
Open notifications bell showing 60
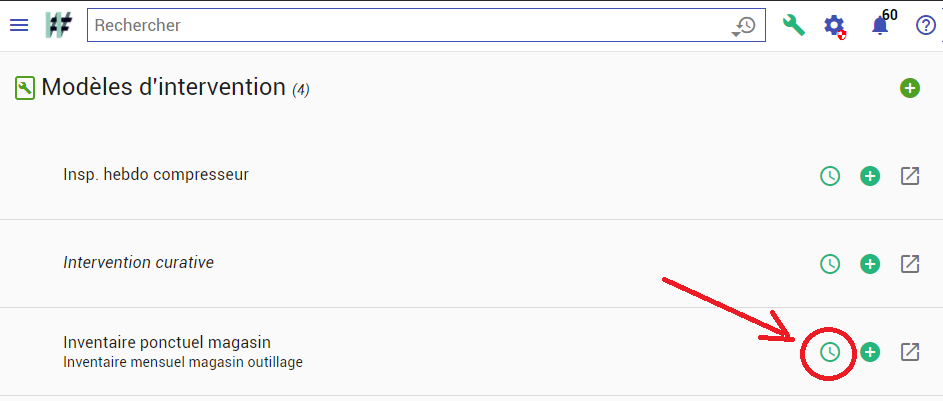coord(880,25)
